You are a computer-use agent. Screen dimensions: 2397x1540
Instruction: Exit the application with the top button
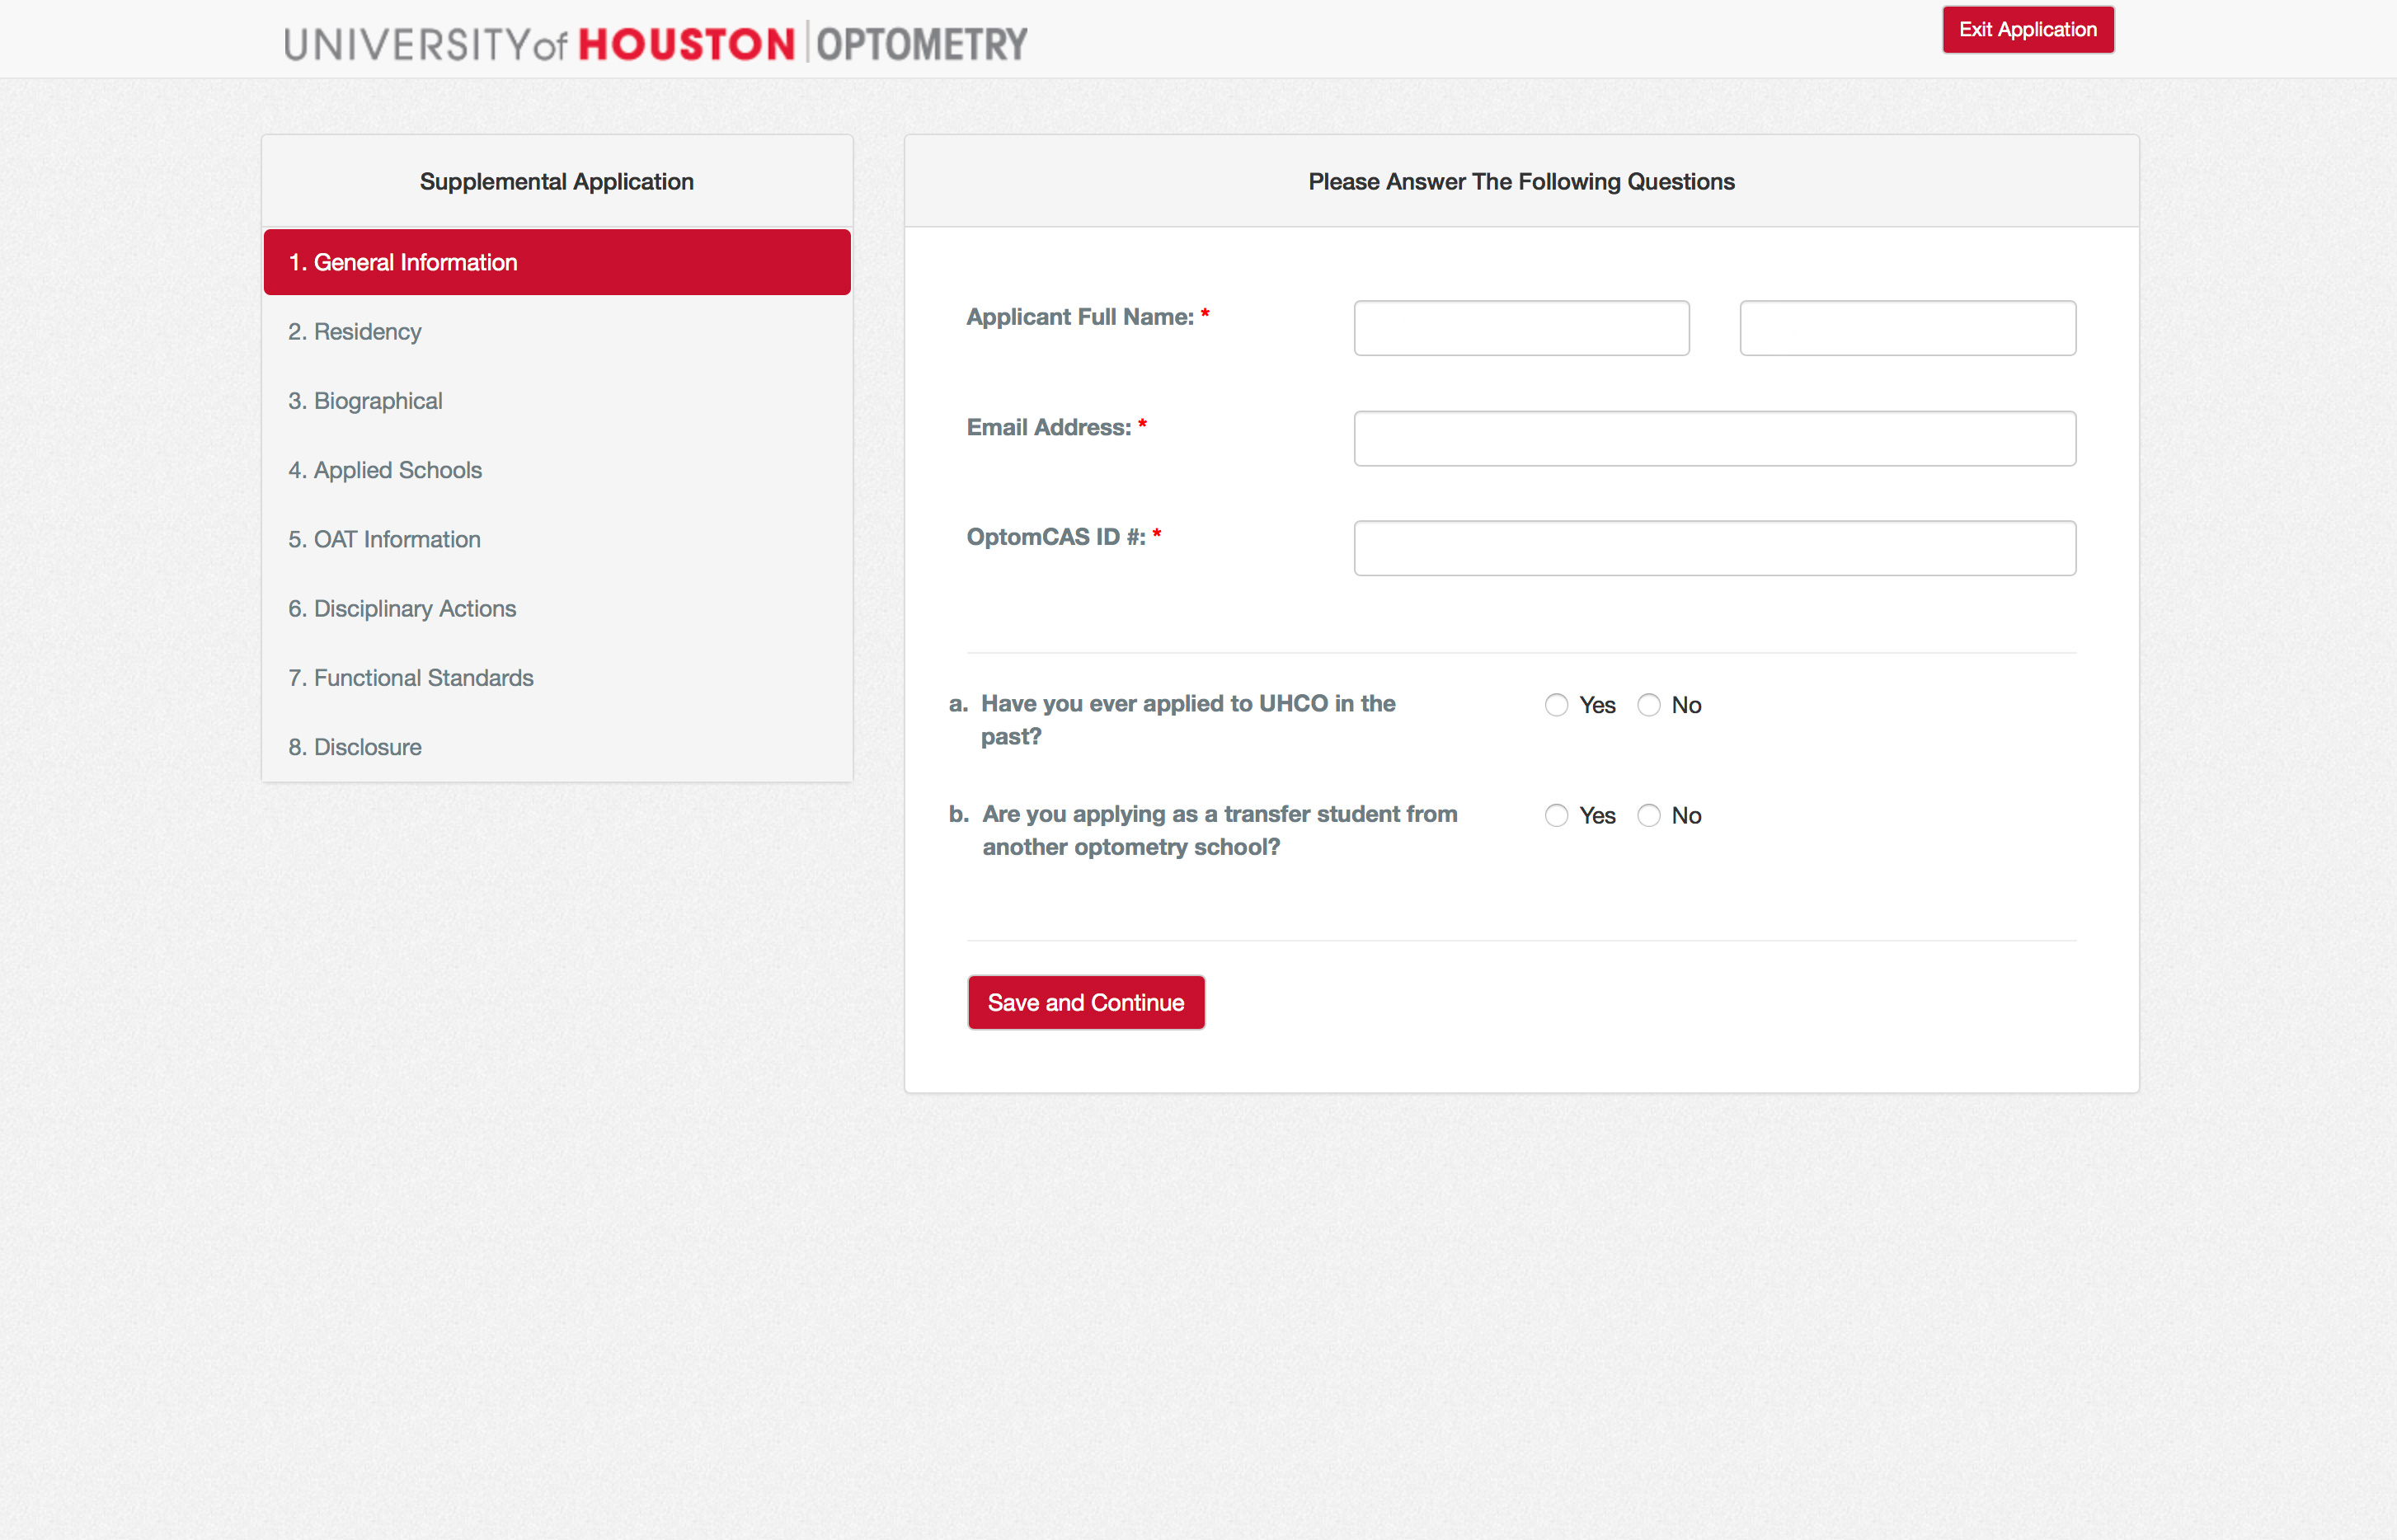tap(2026, 30)
